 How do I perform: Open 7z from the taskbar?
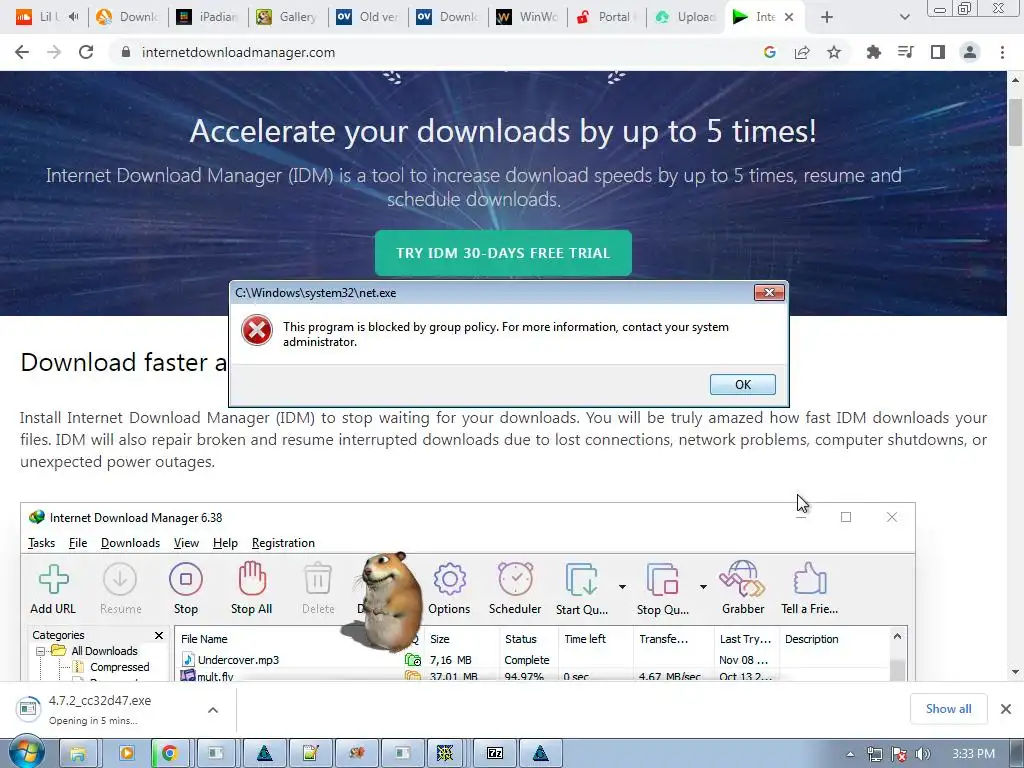click(494, 754)
